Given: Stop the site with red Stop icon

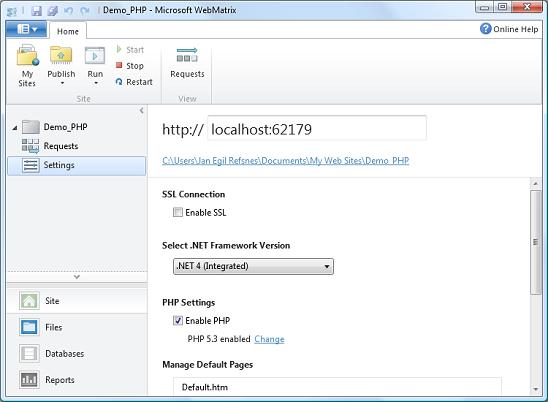Looking at the screenshot, I should pyautogui.click(x=119, y=65).
